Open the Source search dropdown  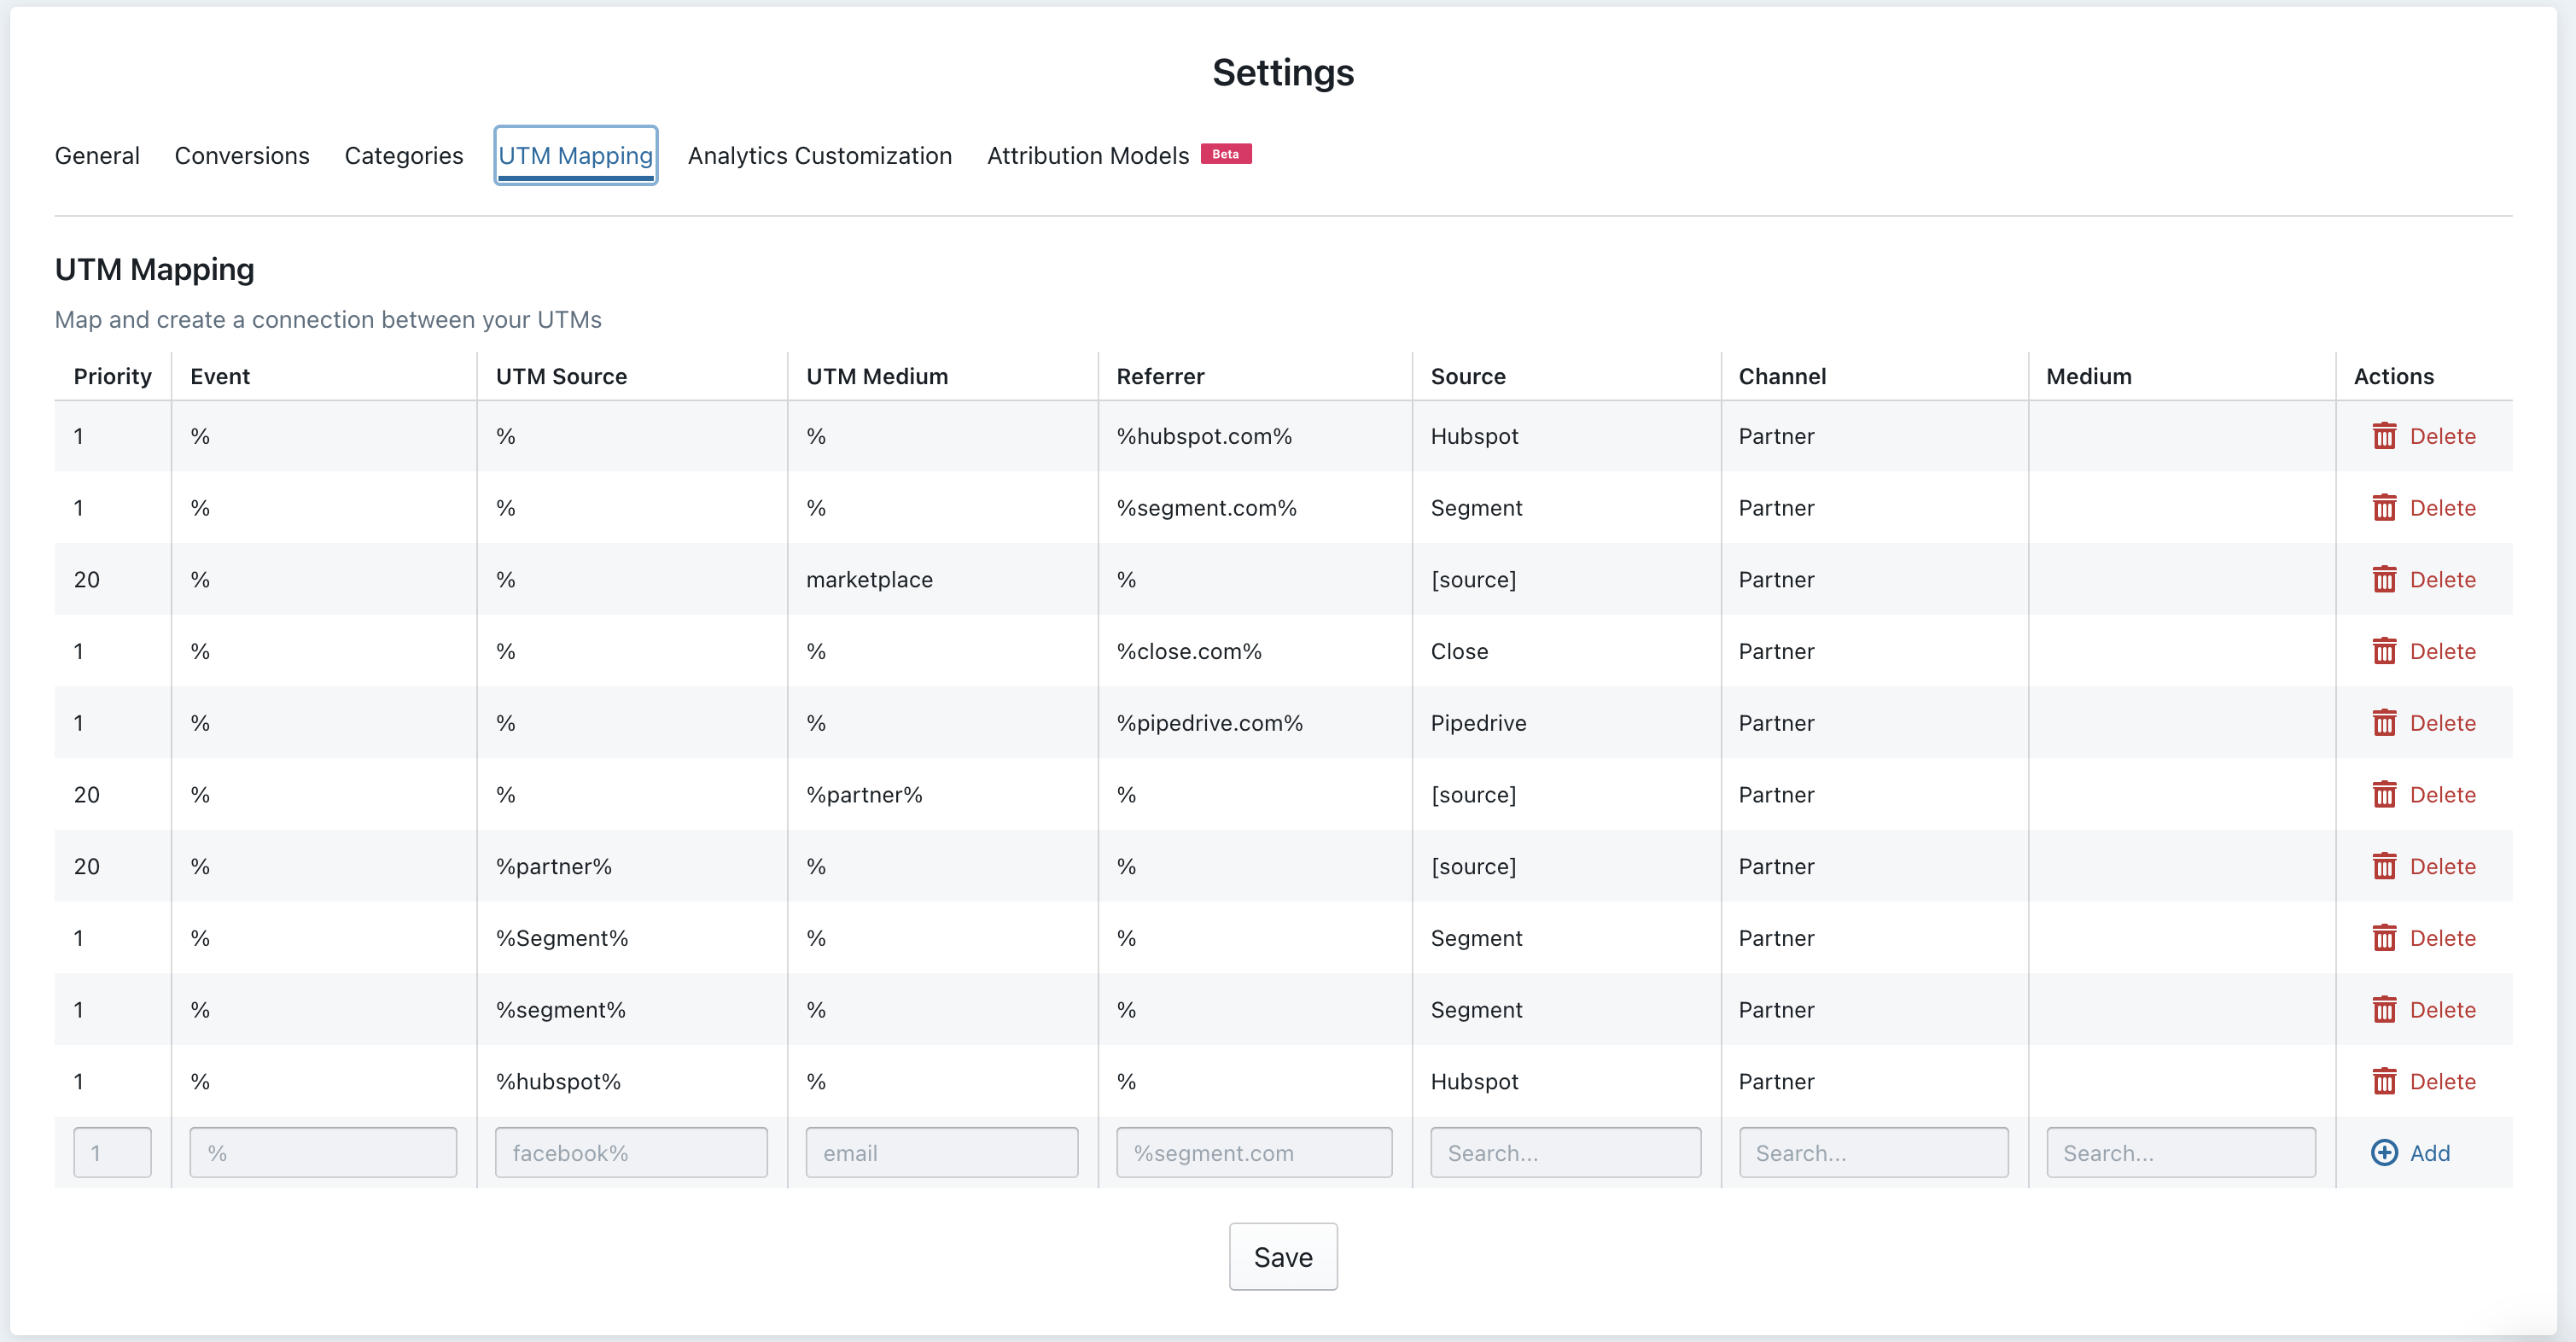[1566, 1153]
